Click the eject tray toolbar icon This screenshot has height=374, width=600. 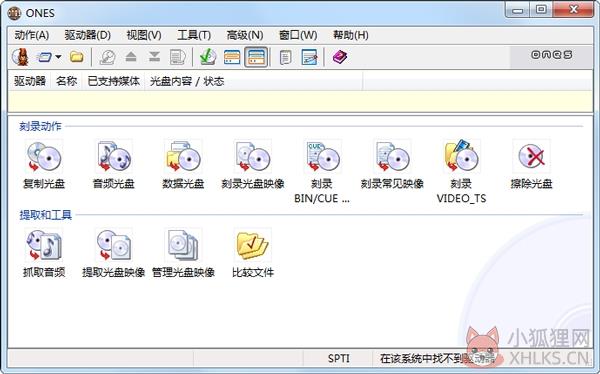point(131,57)
